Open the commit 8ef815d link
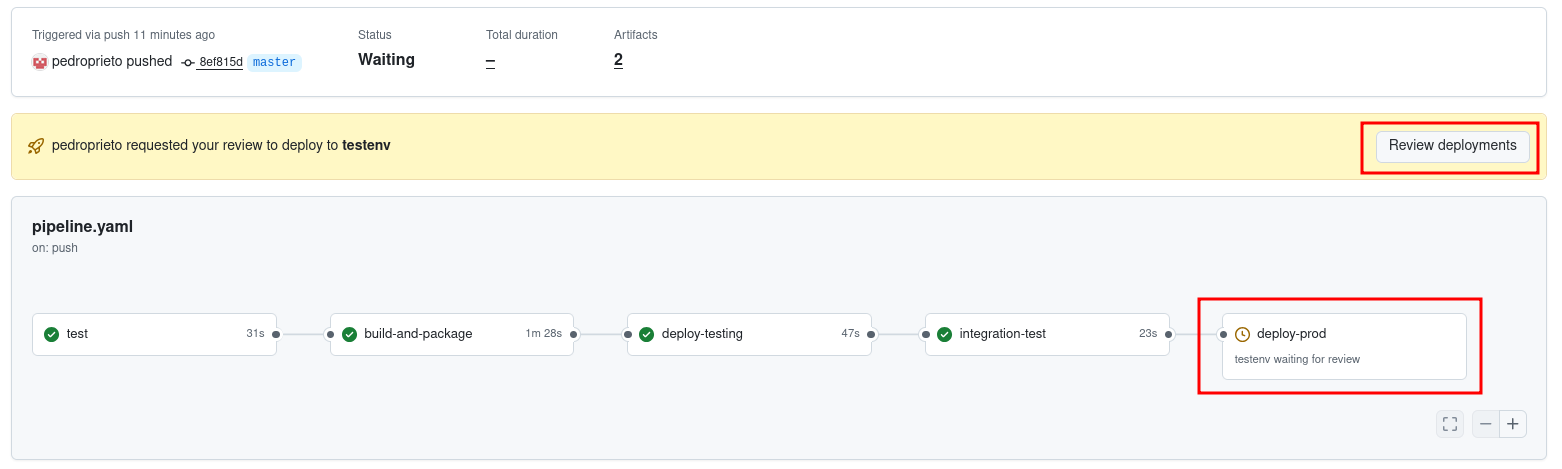Viewport: 1562px width, 469px height. (x=219, y=62)
